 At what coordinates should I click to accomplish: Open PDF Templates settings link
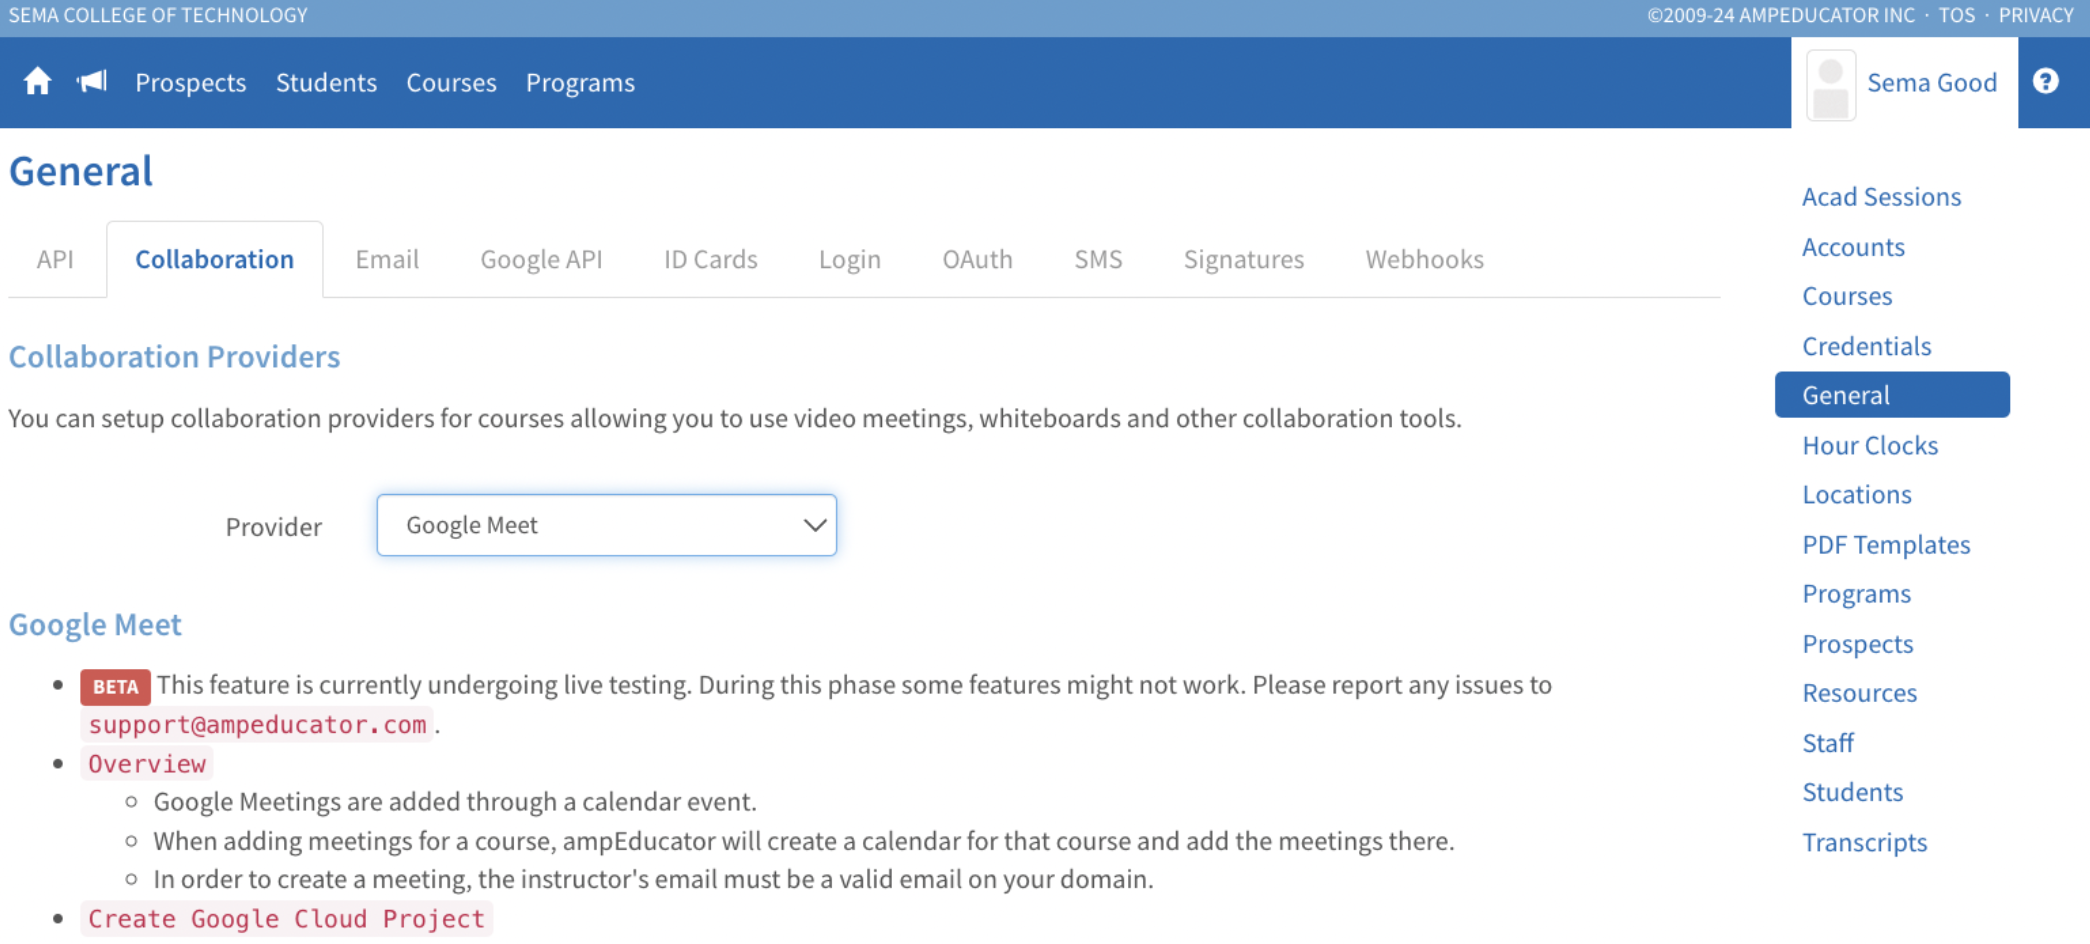(x=1885, y=545)
